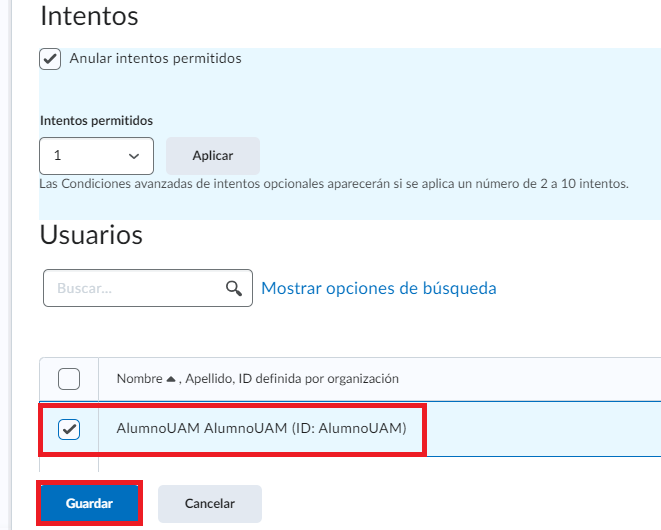Click the chevron in the Intentos permitidos box
This screenshot has height=530, width=661.
[x=134, y=156]
